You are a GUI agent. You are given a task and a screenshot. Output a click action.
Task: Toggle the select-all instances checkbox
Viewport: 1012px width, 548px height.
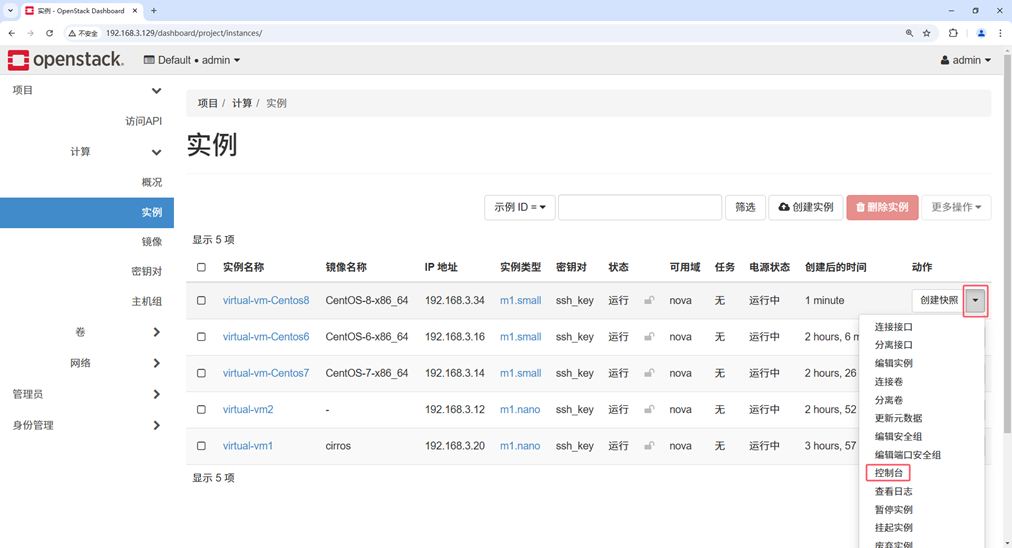[x=201, y=267]
